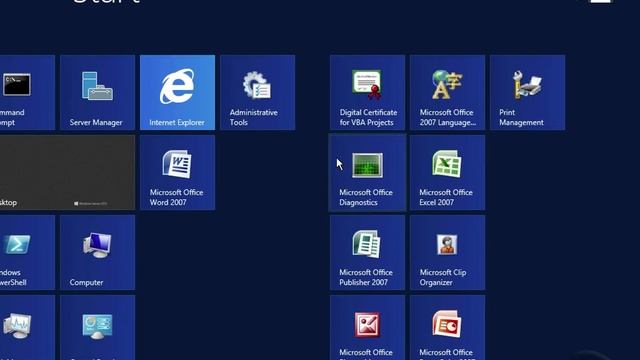The height and width of the screenshot is (360, 640).
Task: Launch Microsoft Office Excel 2007
Action: point(447,173)
